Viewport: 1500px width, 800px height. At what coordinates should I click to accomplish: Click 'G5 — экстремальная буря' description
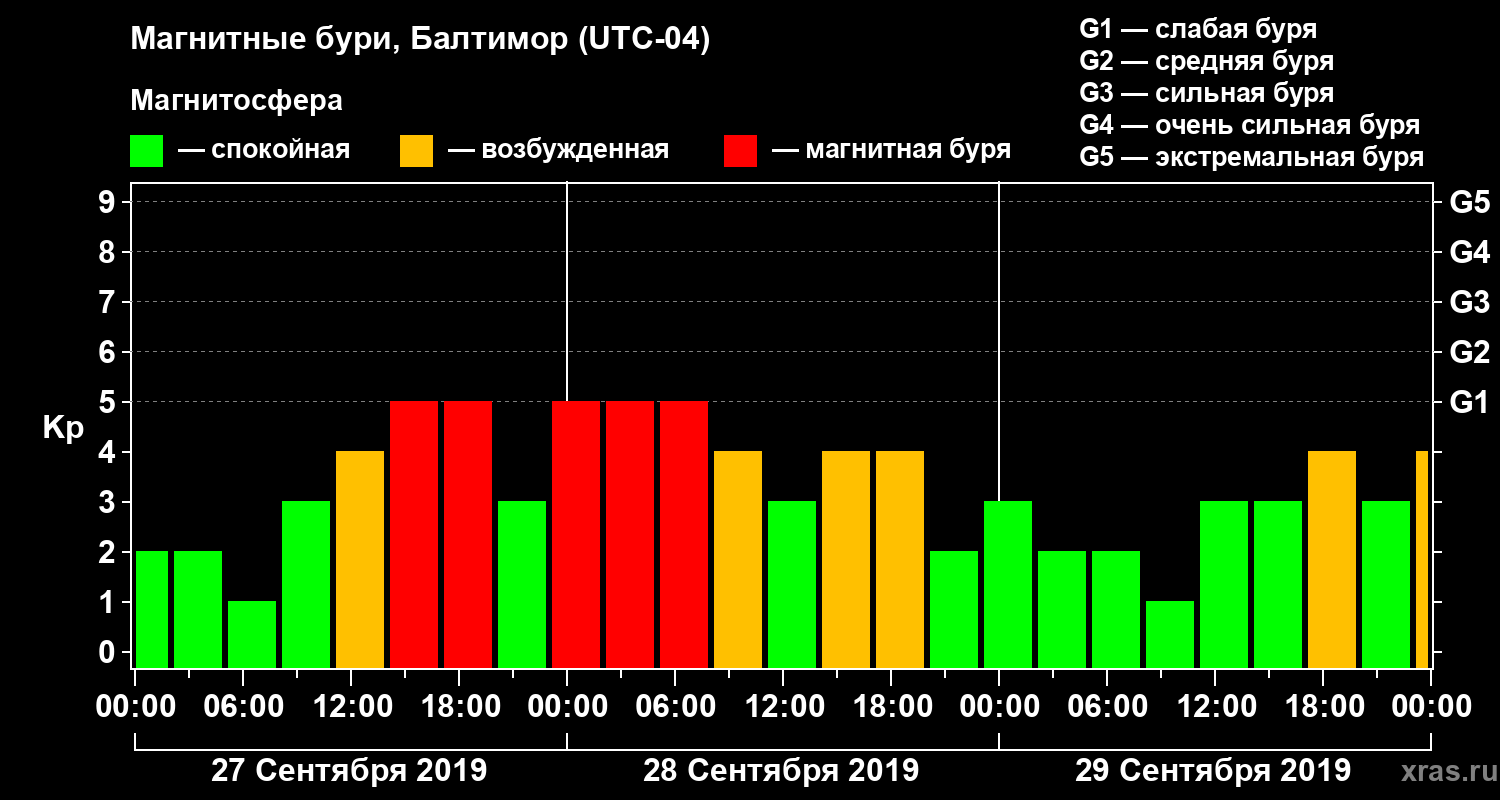click(x=1252, y=157)
